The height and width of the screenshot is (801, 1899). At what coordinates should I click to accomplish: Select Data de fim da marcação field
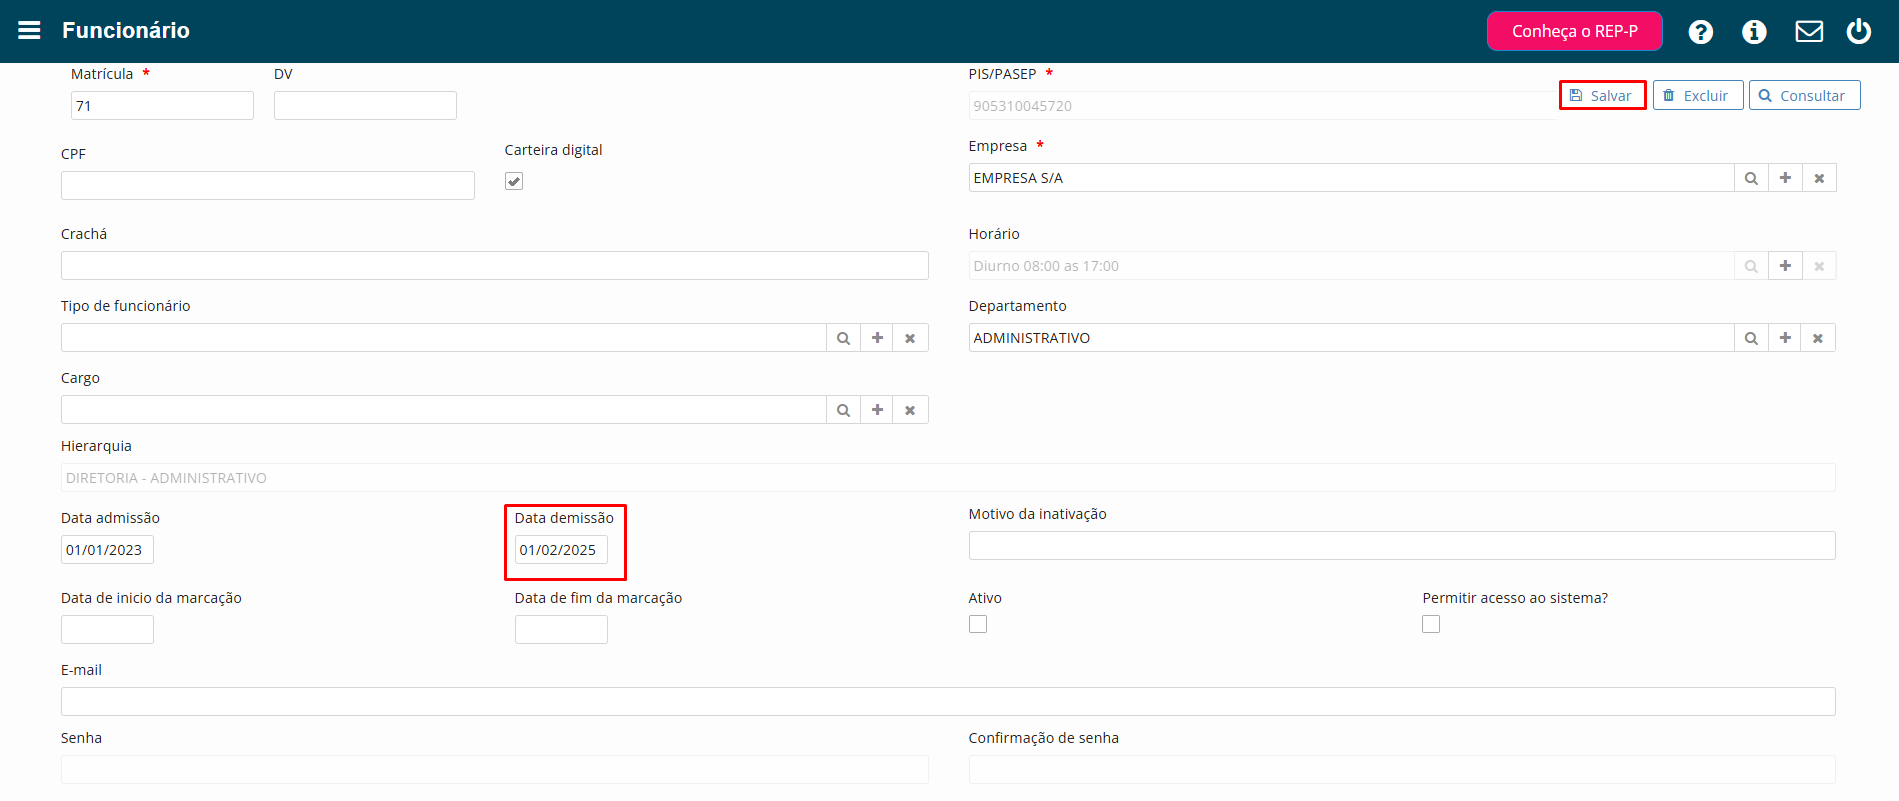coord(561,630)
